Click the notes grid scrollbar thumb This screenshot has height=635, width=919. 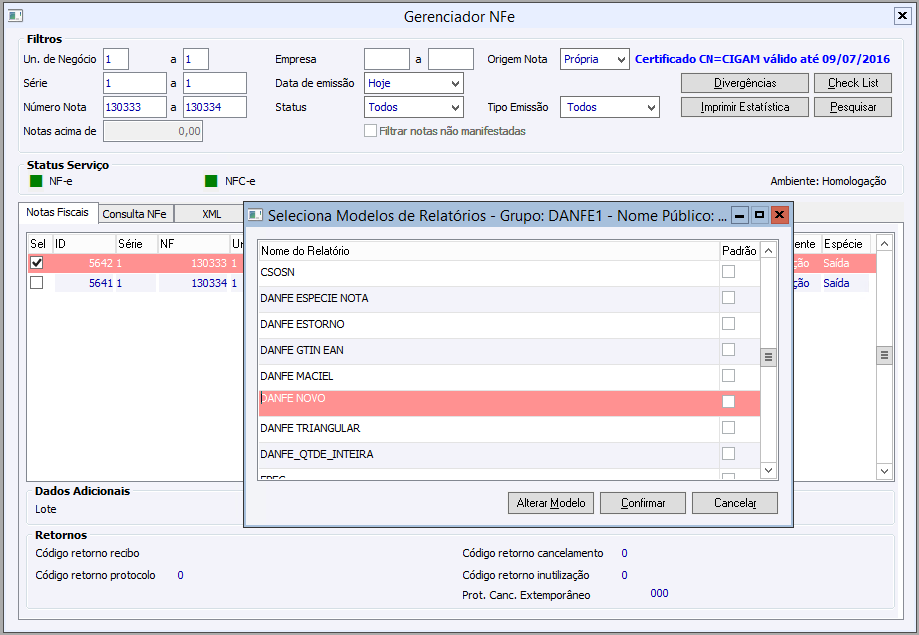point(884,355)
